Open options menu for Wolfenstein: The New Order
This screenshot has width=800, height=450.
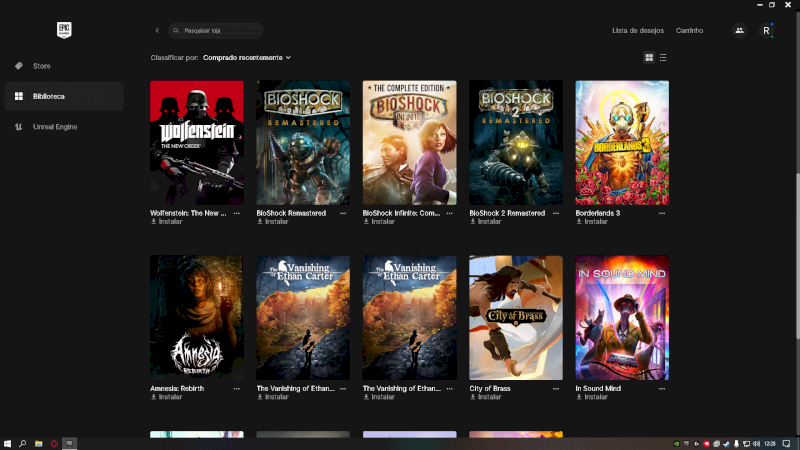237,213
